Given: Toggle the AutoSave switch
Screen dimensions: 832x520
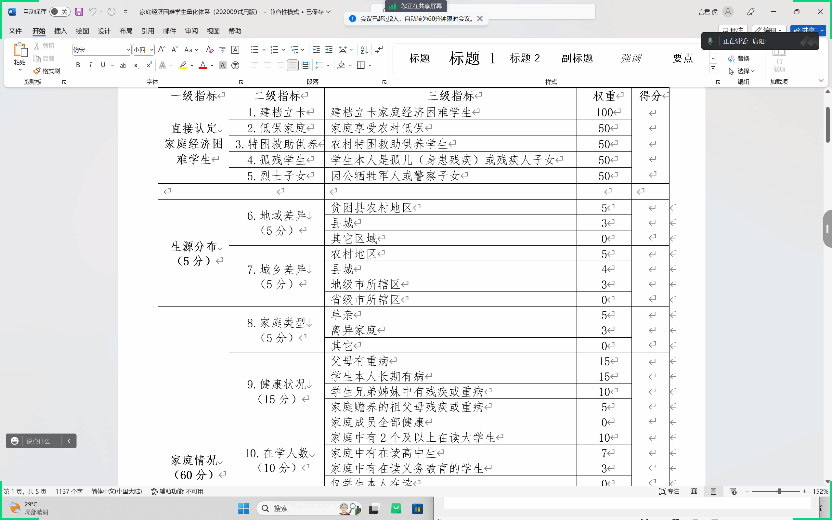Looking at the screenshot, I should pos(59,11).
